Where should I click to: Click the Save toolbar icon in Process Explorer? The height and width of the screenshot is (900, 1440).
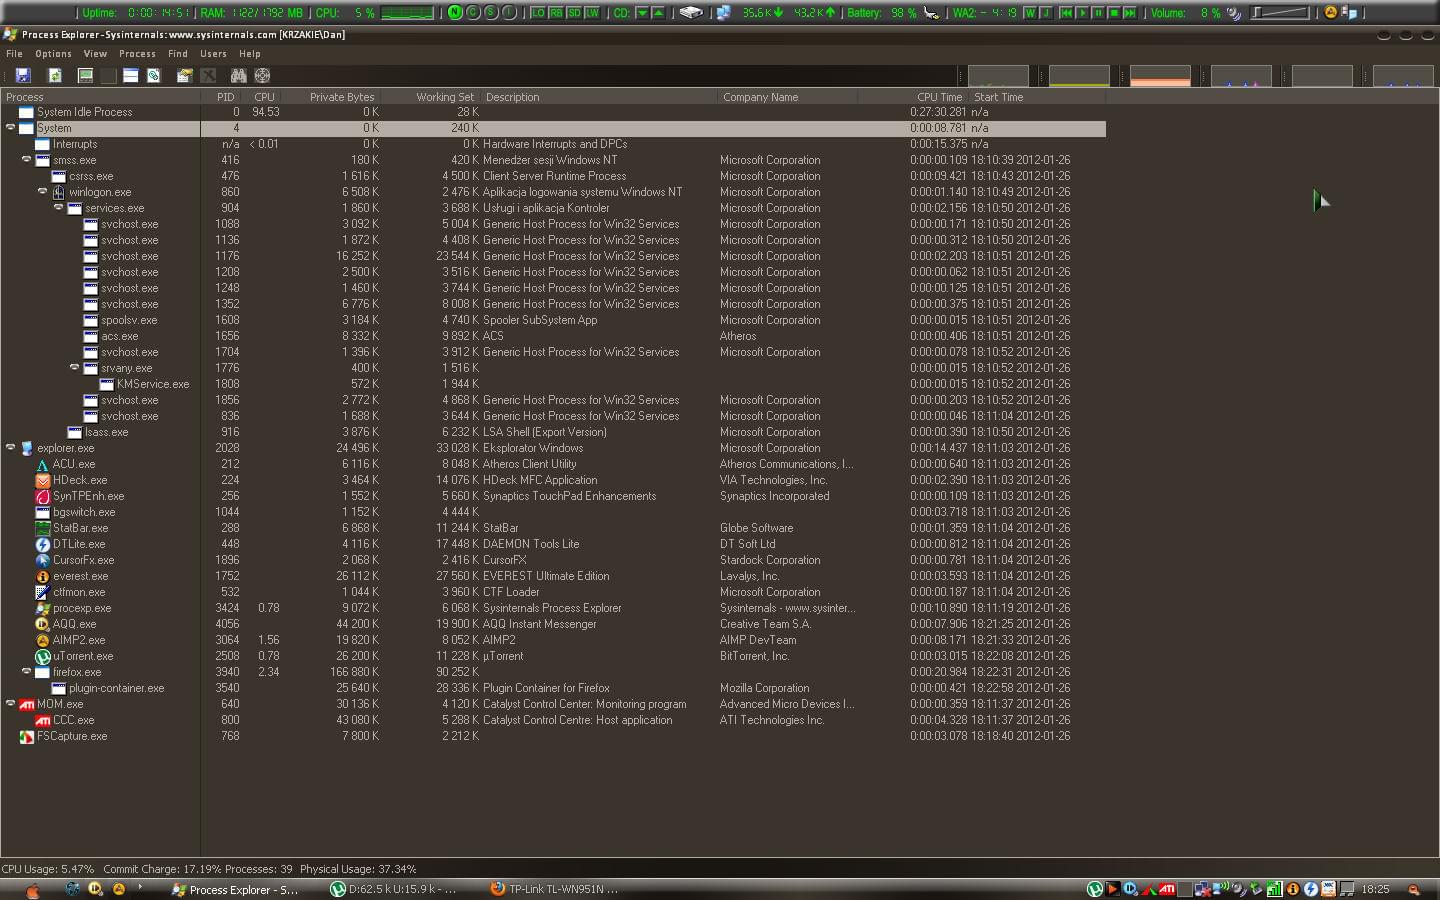[23, 76]
